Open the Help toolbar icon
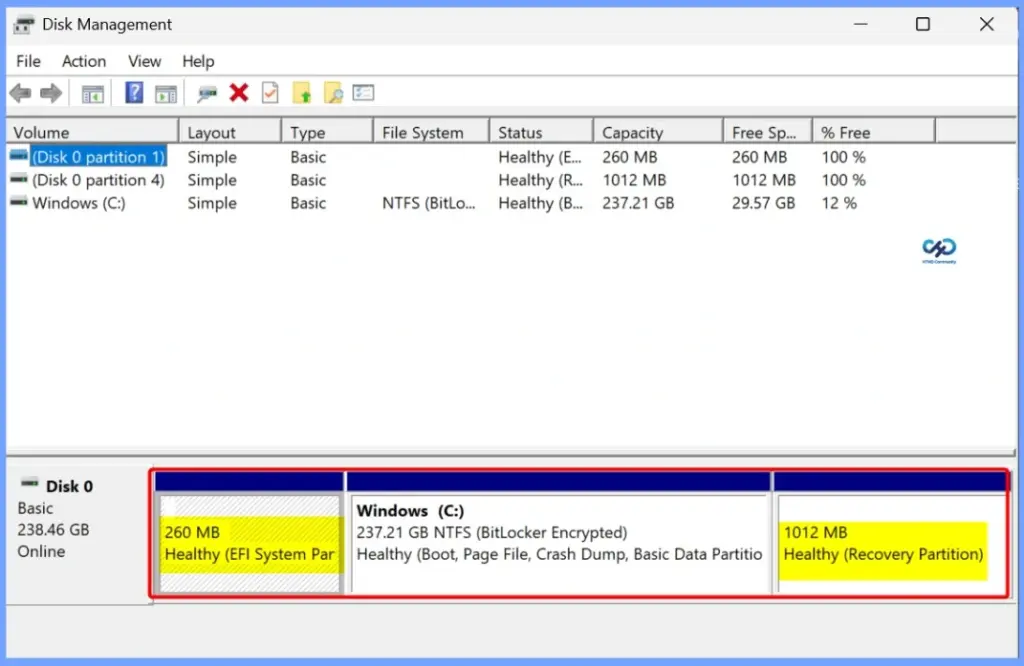This screenshot has width=1024, height=666. click(134, 93)
